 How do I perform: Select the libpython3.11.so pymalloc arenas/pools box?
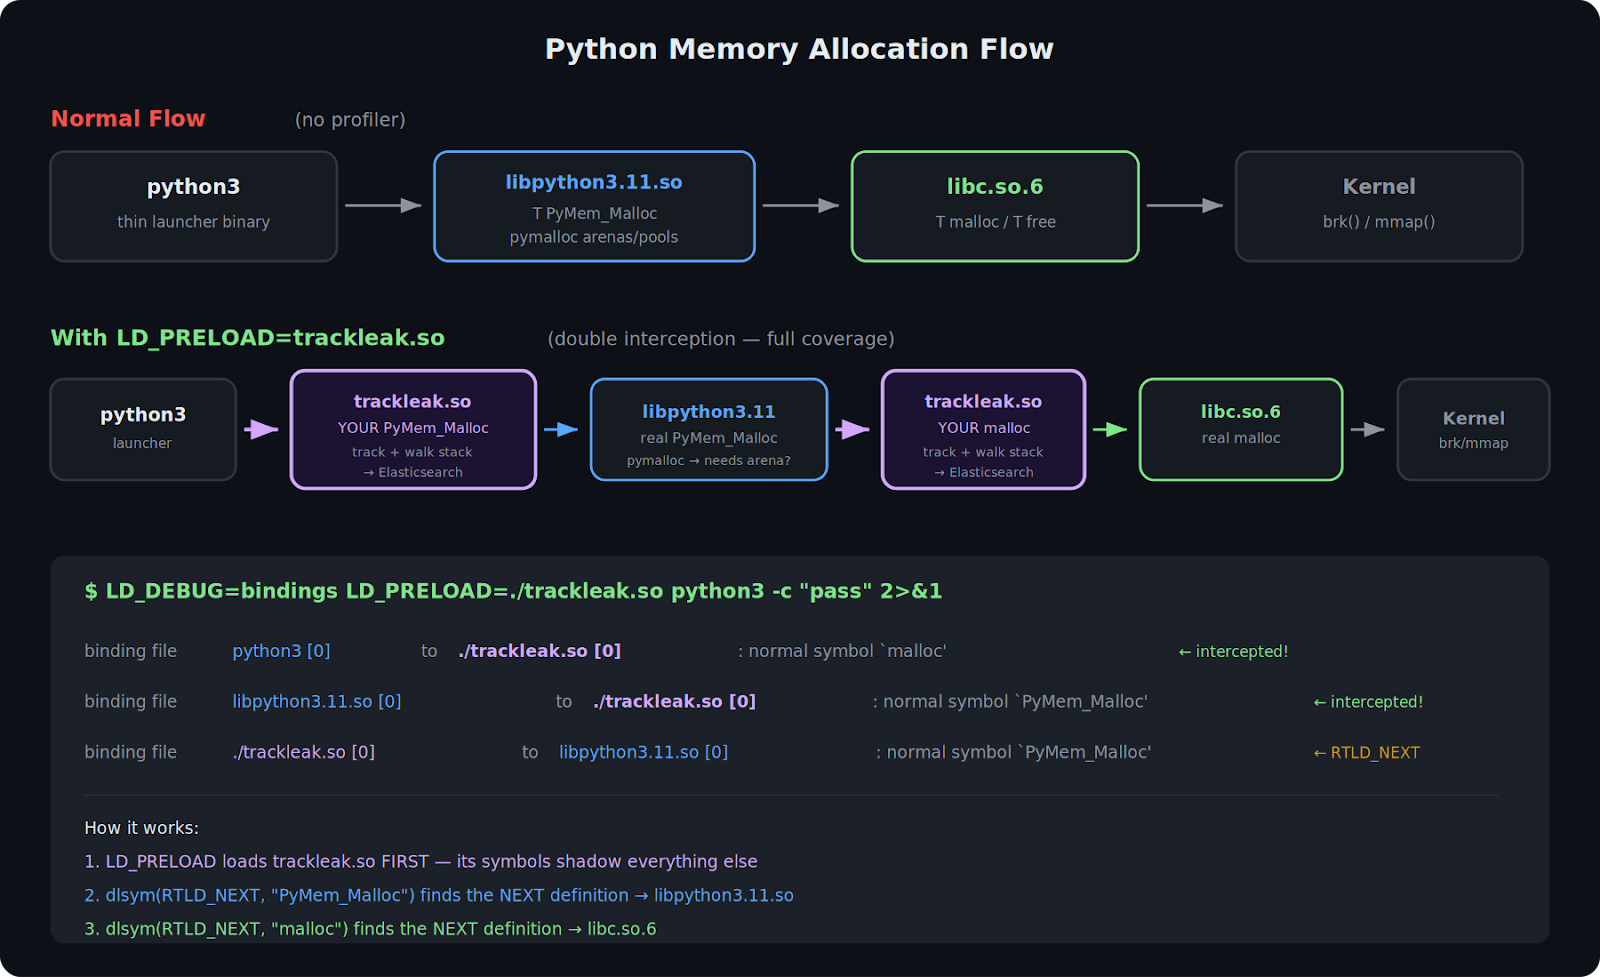594,206
